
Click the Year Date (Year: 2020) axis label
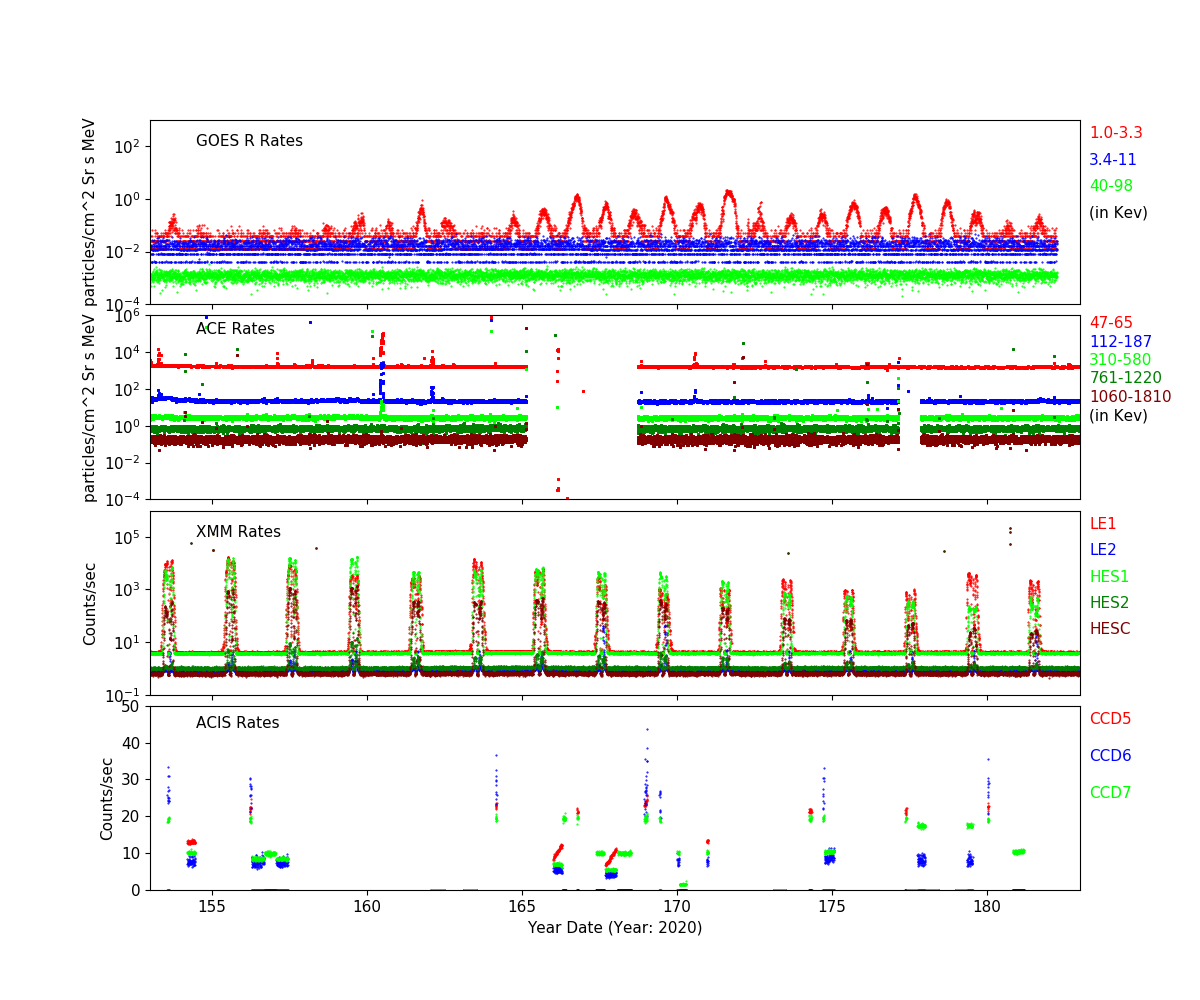[x=615, y=928]
